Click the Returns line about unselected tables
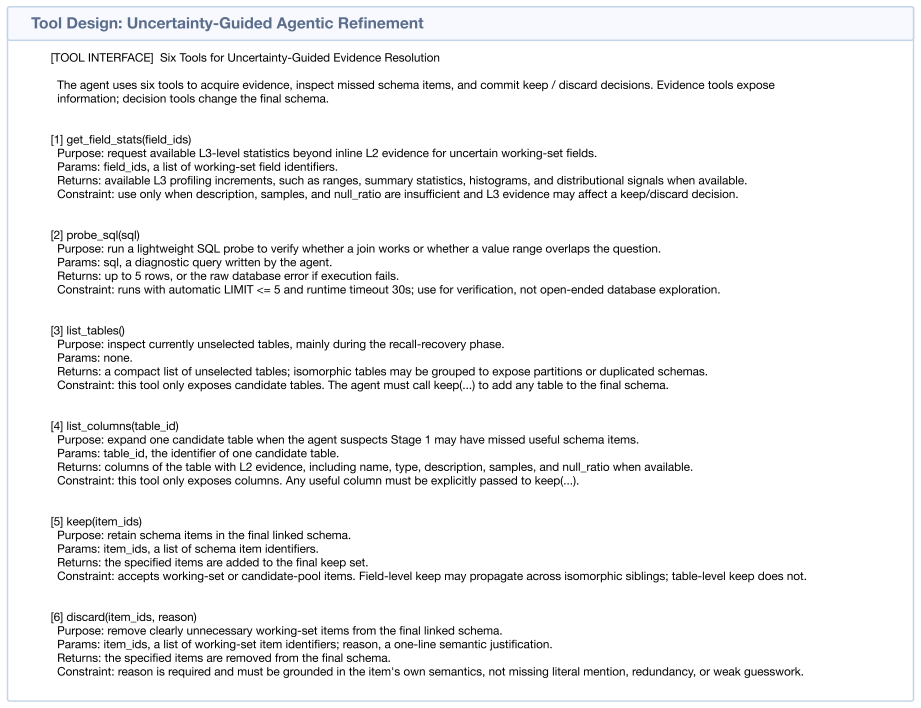This screenshot has width=921, height=708. click(x=382, y=371)
